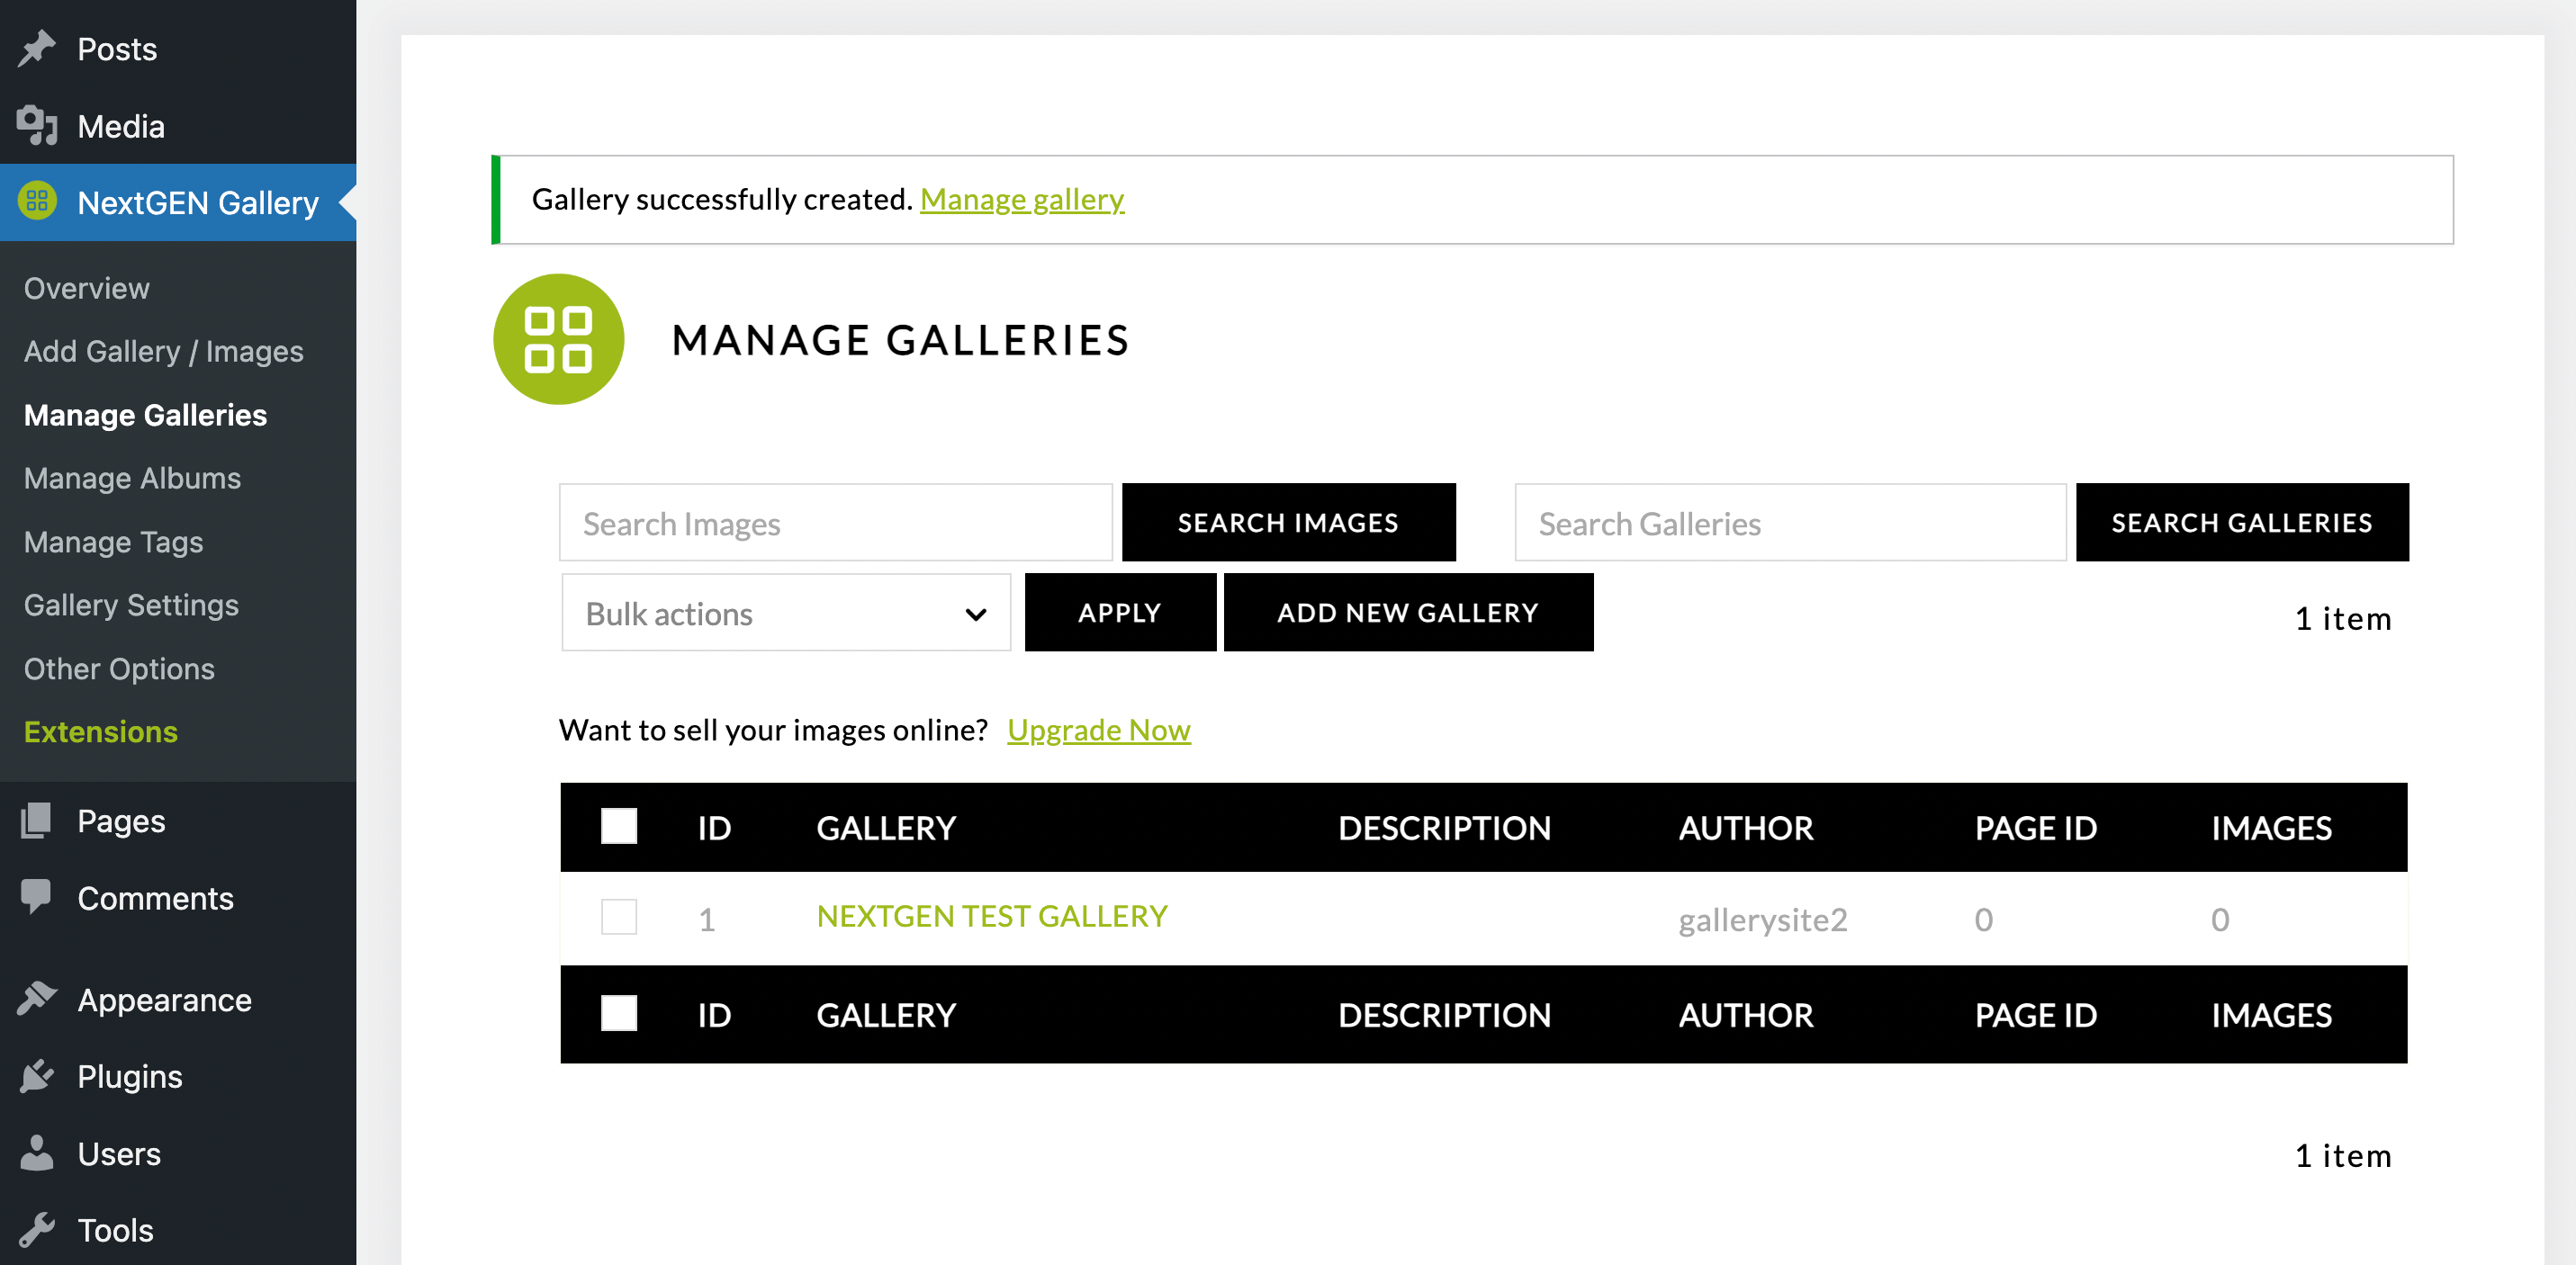Click the Pages icon in sidebar
Viewport: 2576px width, 1265px height.
[x=37, y=821]
